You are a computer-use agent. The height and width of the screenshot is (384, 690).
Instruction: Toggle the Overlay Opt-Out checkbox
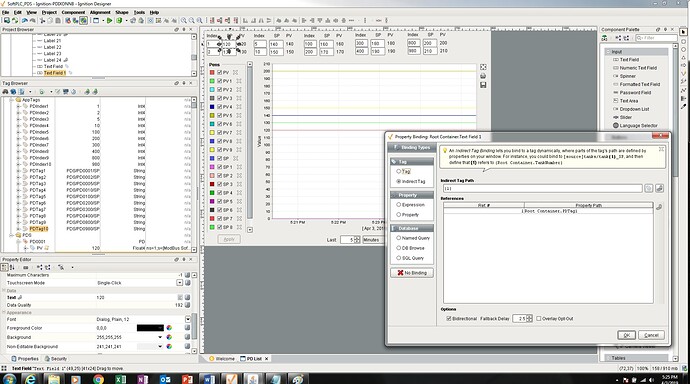(539, 318)
